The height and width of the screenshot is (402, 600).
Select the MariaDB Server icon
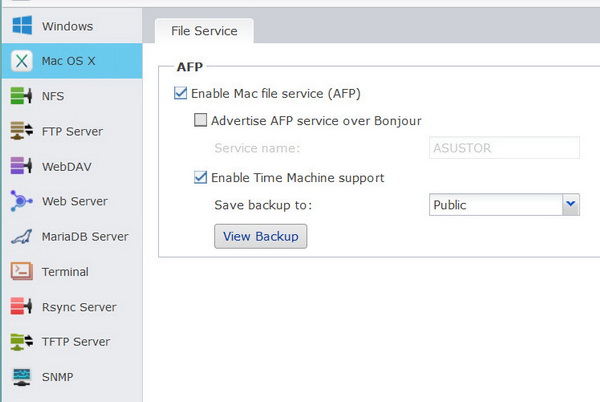click(22, 237)
